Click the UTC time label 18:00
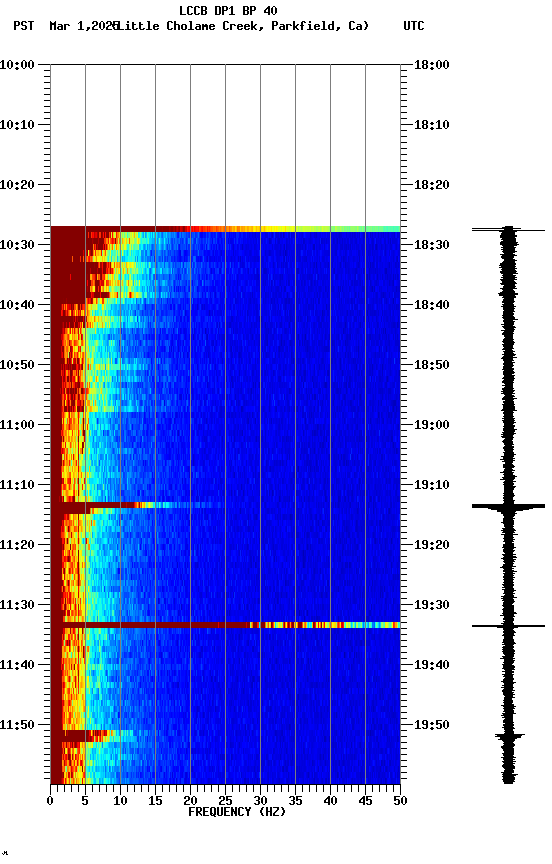 pyautogui.click(x=432, y=65)
